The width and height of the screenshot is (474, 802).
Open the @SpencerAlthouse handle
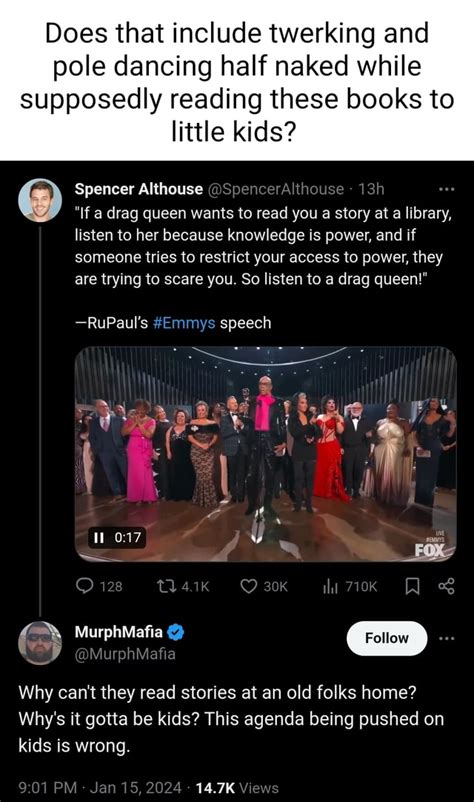276,189
